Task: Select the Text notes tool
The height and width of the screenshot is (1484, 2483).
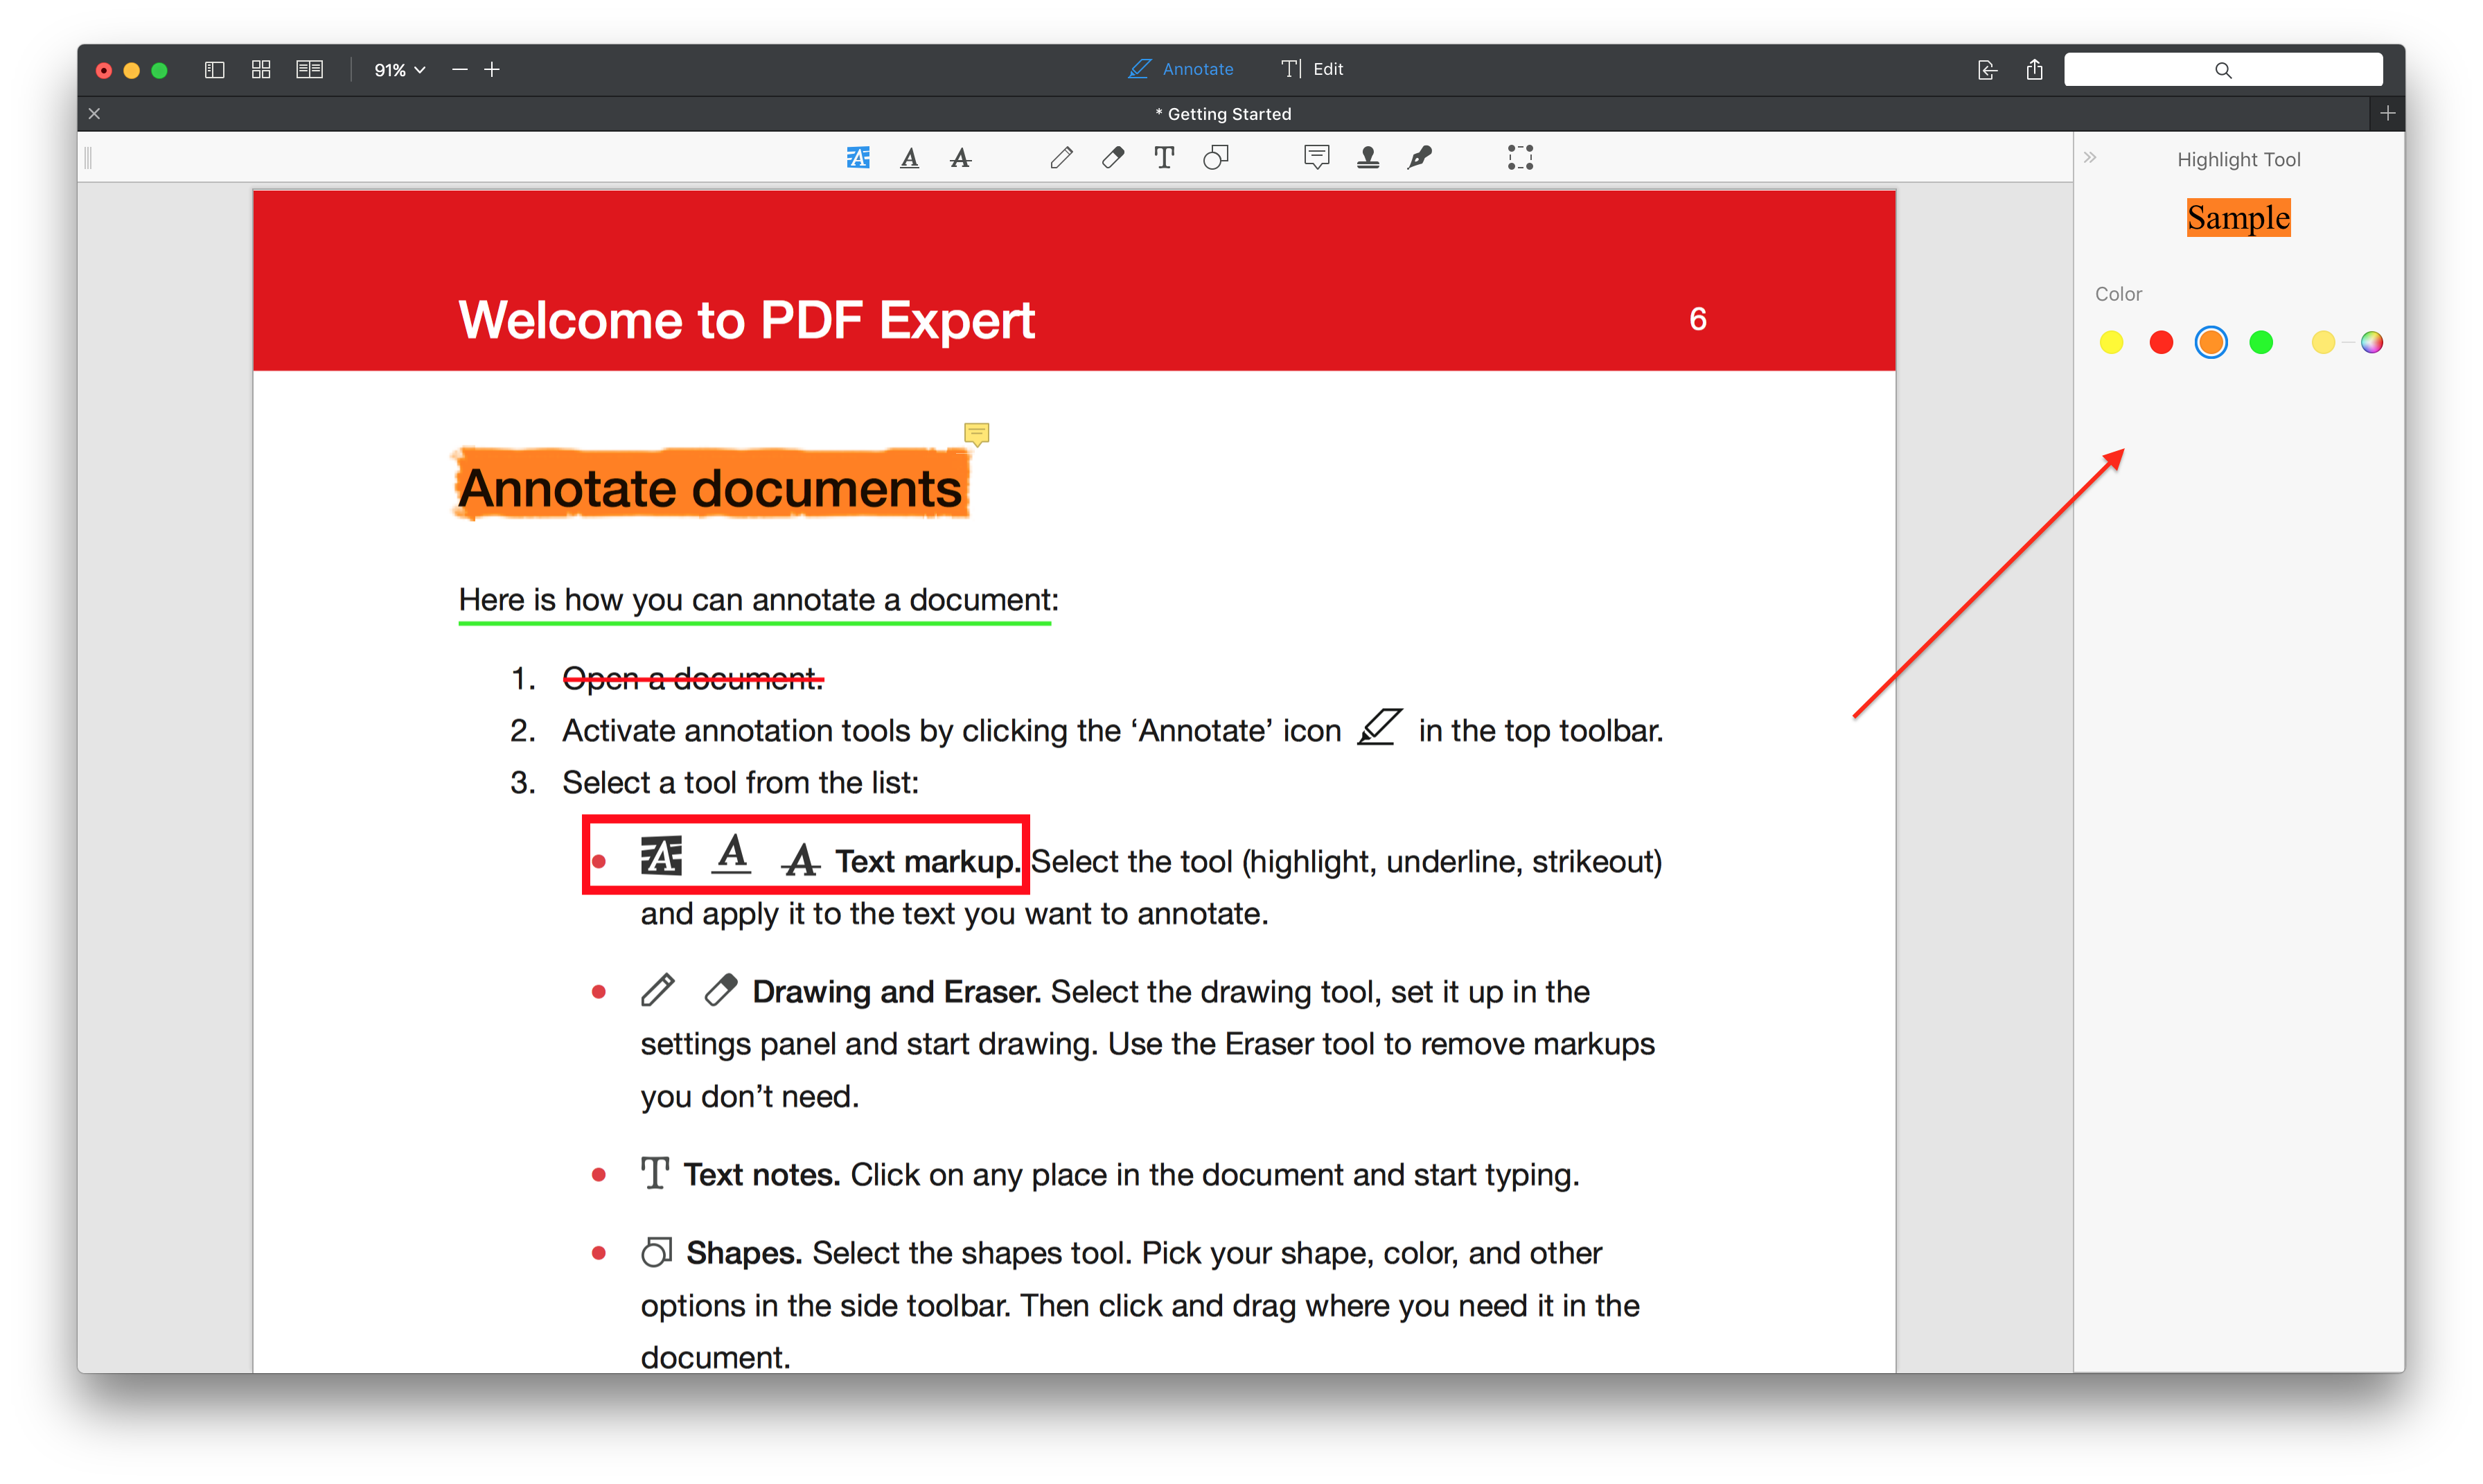Action: [x=1164, y=157]
